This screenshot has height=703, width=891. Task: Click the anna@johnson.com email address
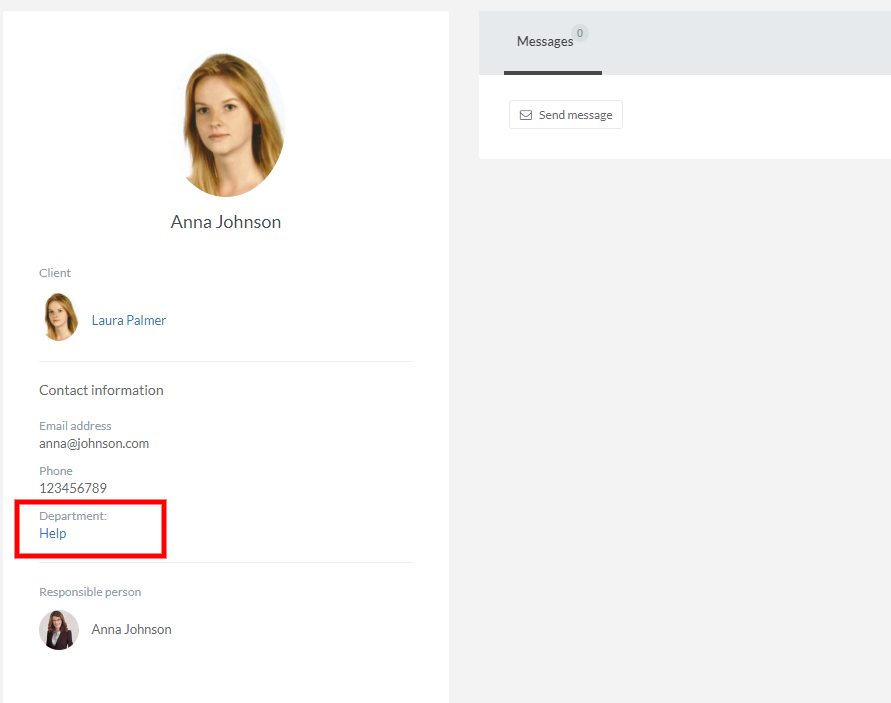pos(94,444)
